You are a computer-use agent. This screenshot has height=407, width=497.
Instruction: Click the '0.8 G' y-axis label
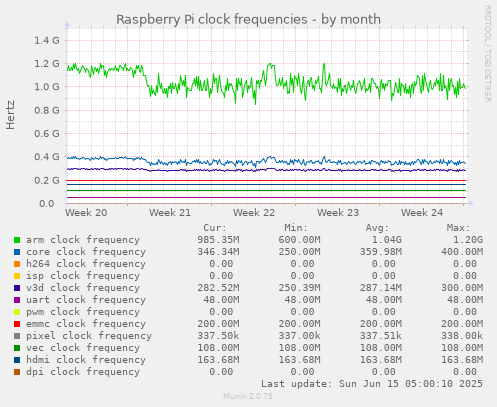coord(47,110)
